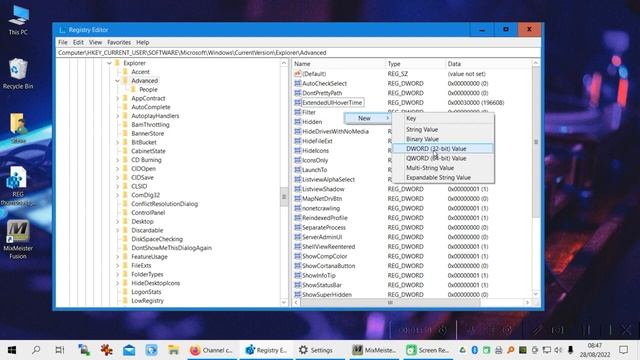The height and width of the screenshot is (360, 640).
Task: Click the Windows Start button
Action: point(12,350)
